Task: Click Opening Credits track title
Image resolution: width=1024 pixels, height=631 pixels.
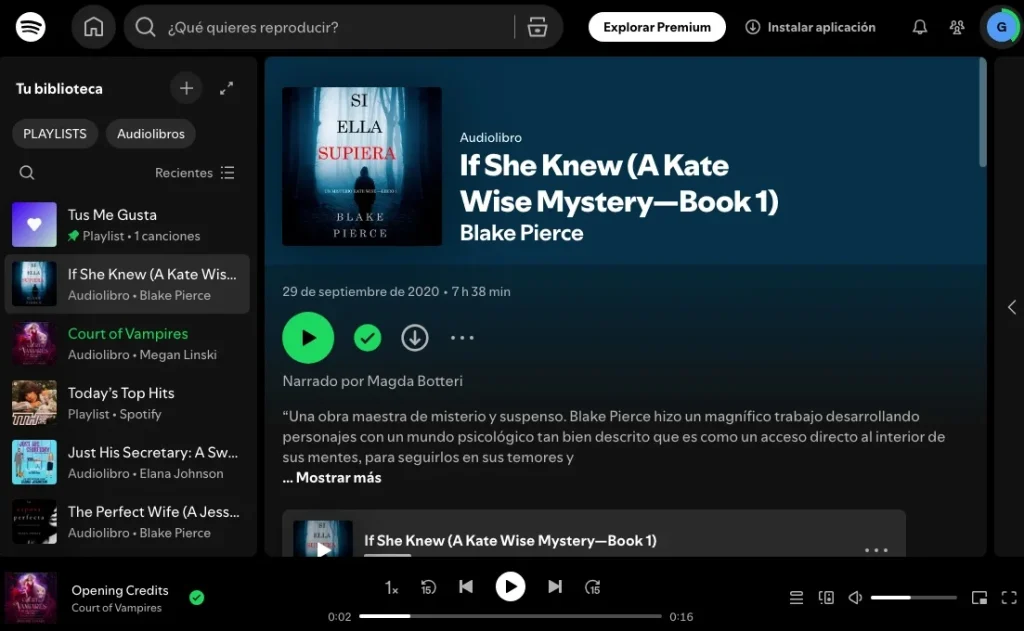Action: (120, 590)
